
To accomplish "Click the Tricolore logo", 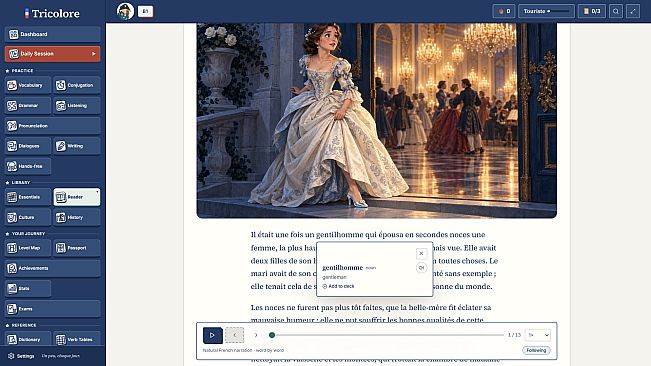I will (x=52, y=14).
